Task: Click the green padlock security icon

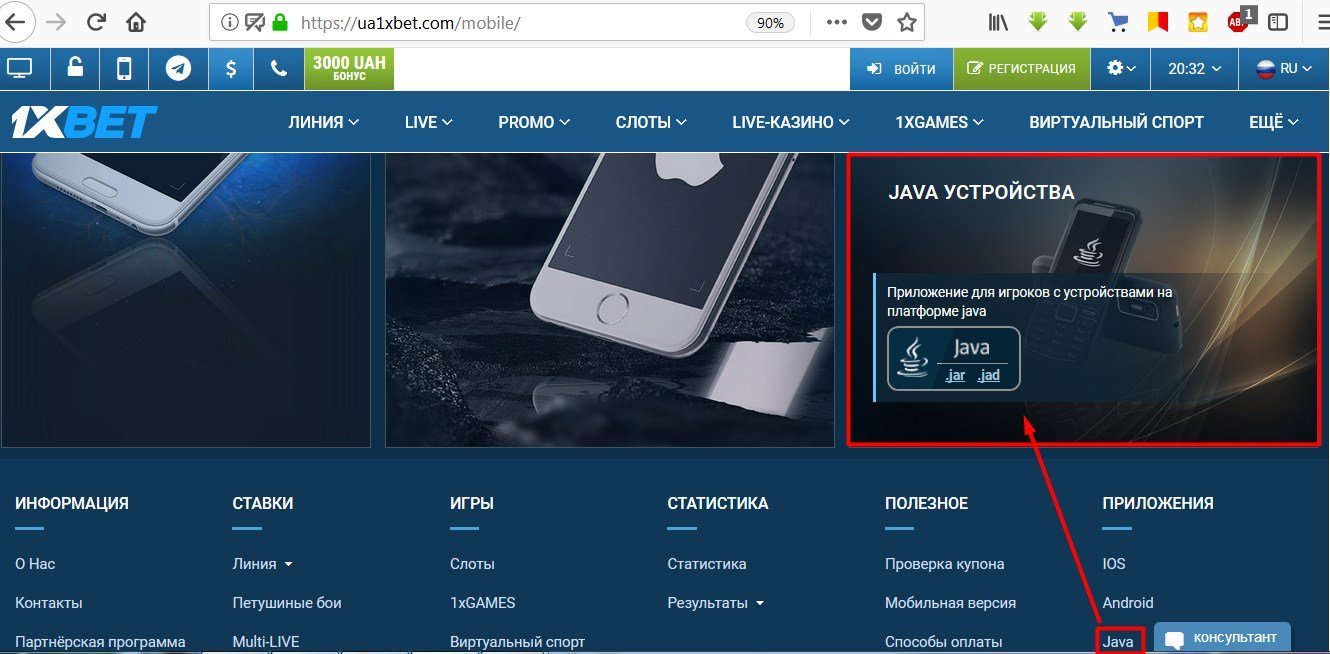Action: (280, 22)
